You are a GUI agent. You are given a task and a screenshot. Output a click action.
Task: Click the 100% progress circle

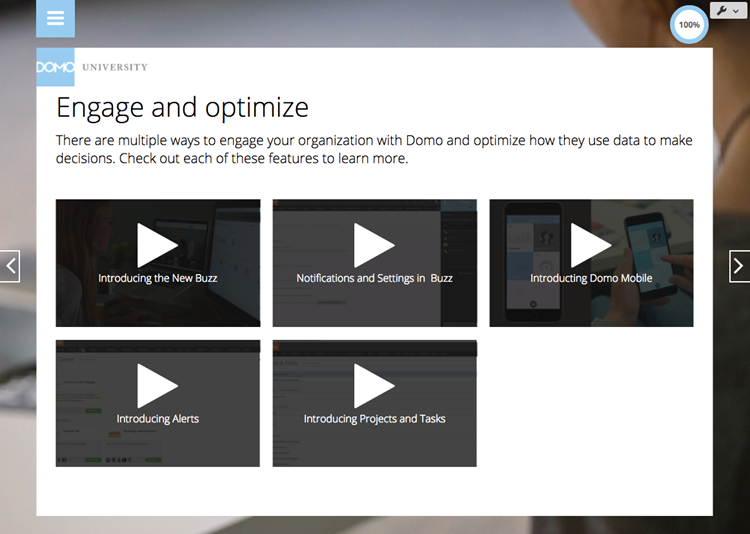click(x=689, y=25)
